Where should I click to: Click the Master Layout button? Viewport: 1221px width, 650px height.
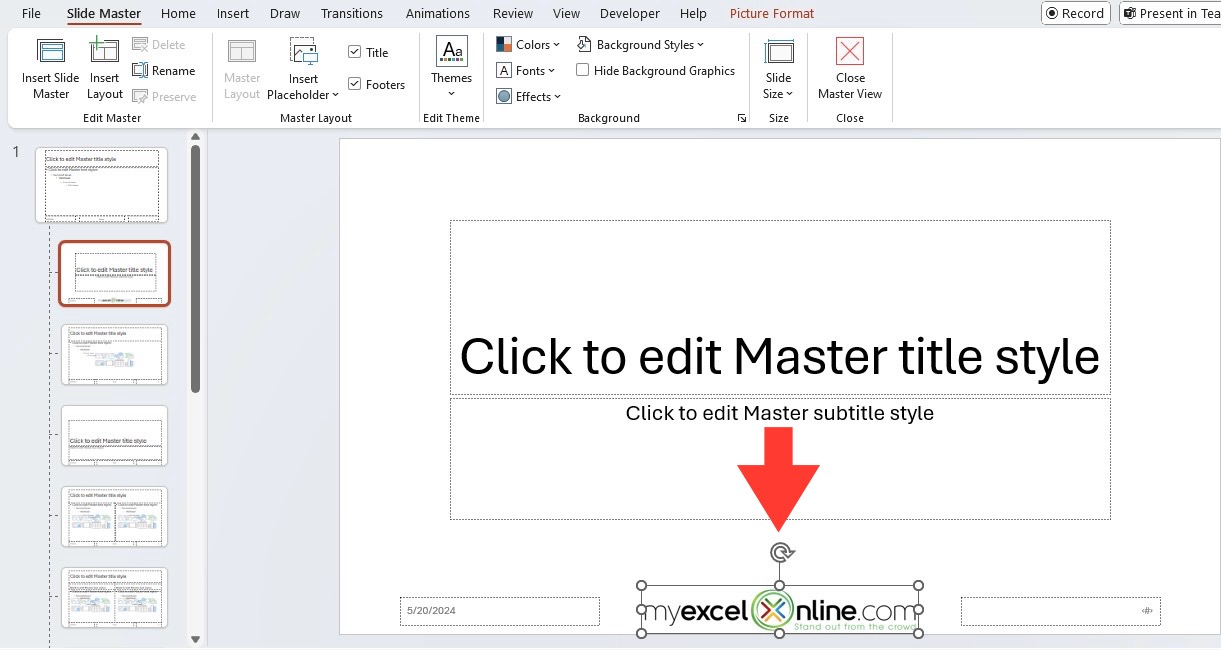coord(242,68)
